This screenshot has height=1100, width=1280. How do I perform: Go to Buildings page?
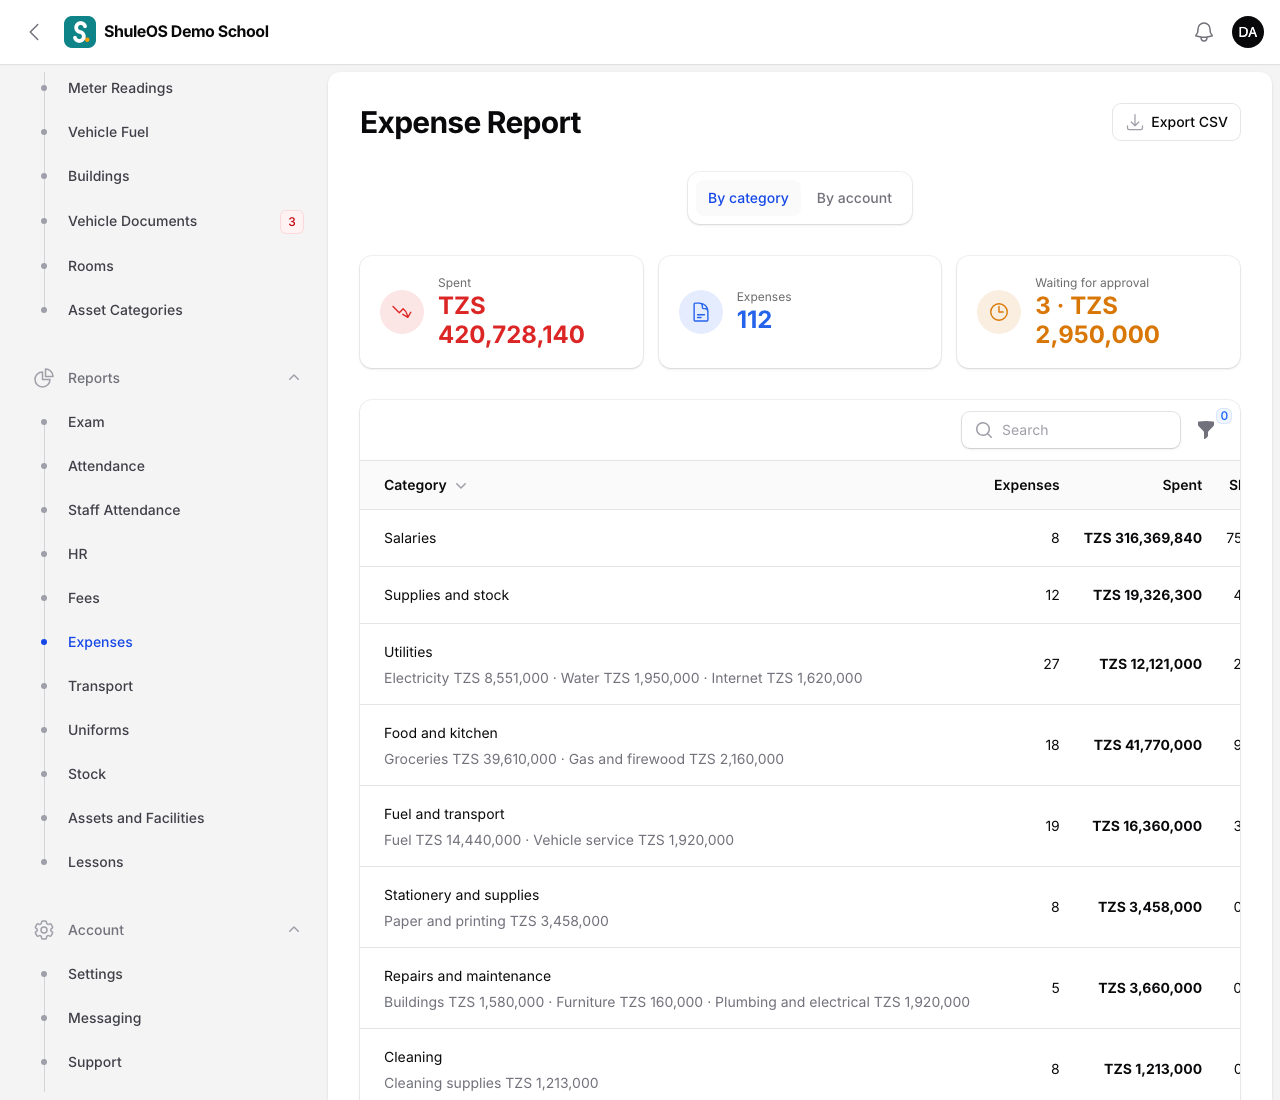coord(99,176)
